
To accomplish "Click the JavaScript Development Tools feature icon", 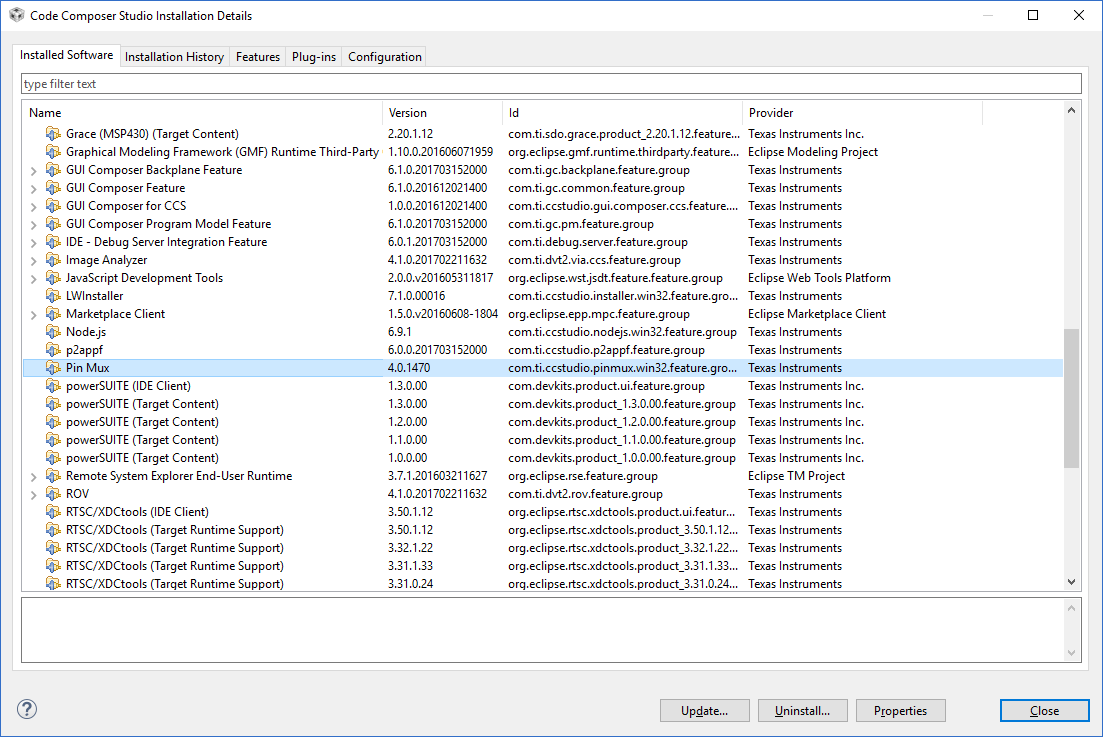I will click(53, 278).
